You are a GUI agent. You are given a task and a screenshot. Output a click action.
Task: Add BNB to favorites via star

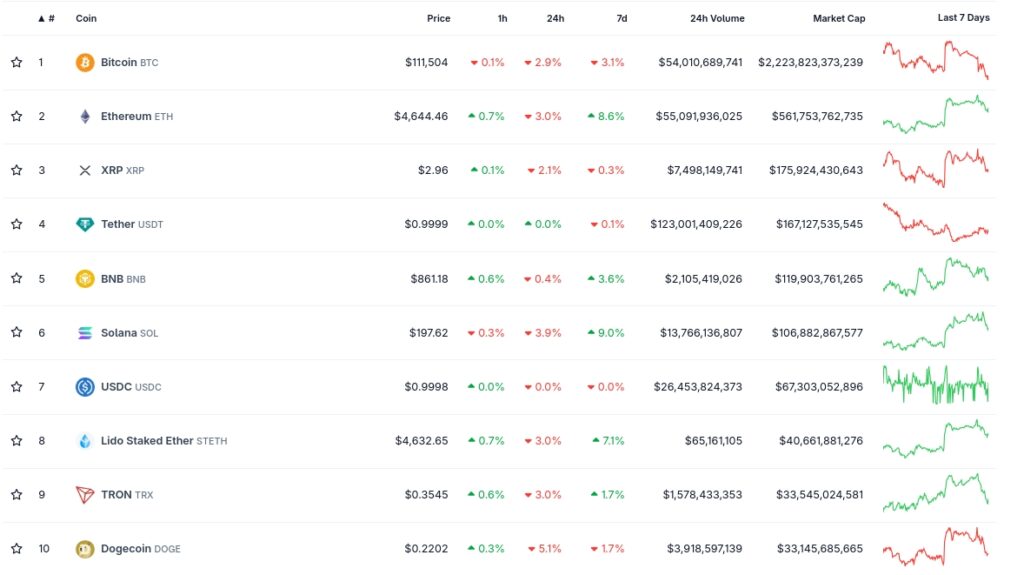(x=16, y=278)
